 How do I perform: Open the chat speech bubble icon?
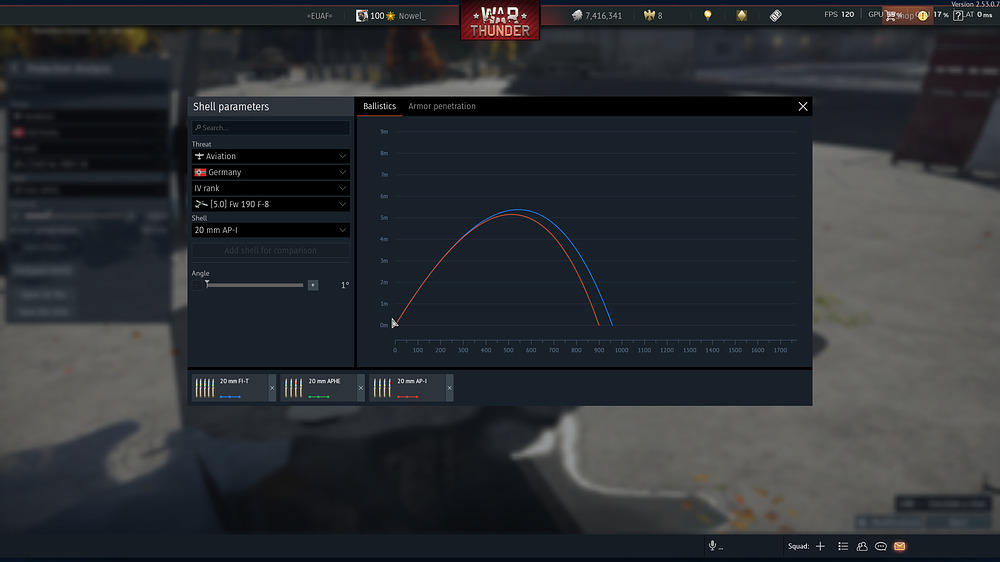(x=881, y=546)
